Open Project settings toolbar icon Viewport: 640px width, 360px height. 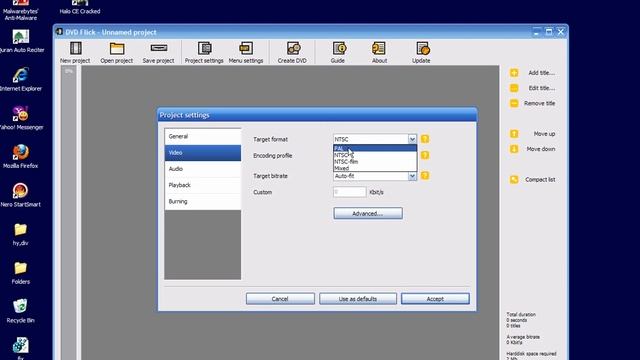(x=204, y=48)
